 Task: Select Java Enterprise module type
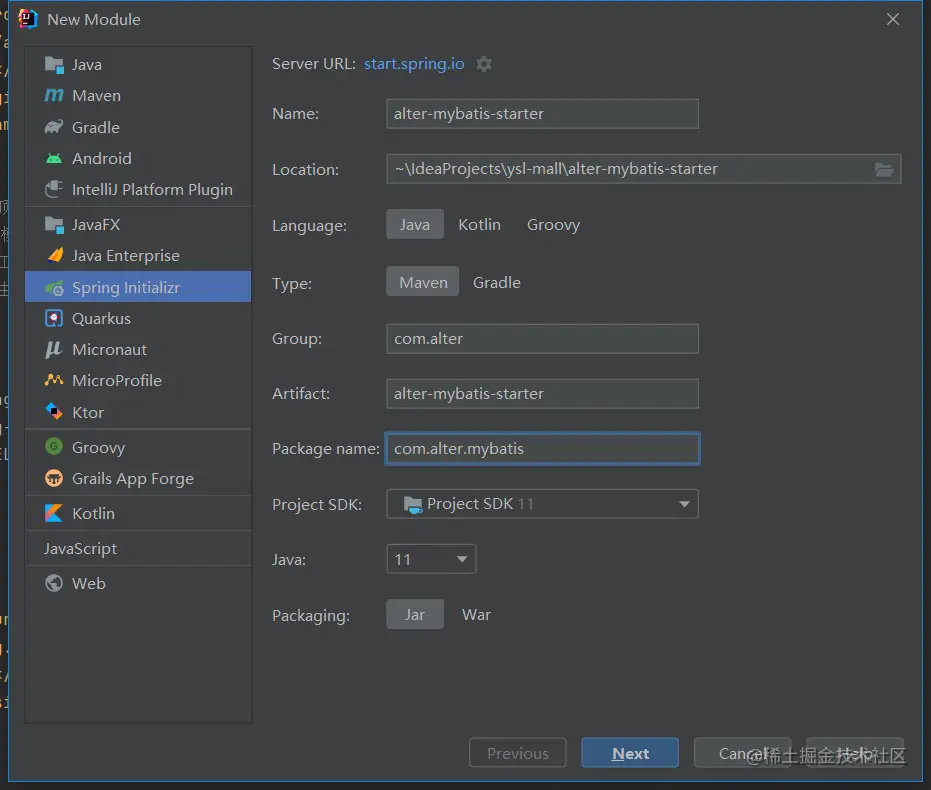click(126, 256)
